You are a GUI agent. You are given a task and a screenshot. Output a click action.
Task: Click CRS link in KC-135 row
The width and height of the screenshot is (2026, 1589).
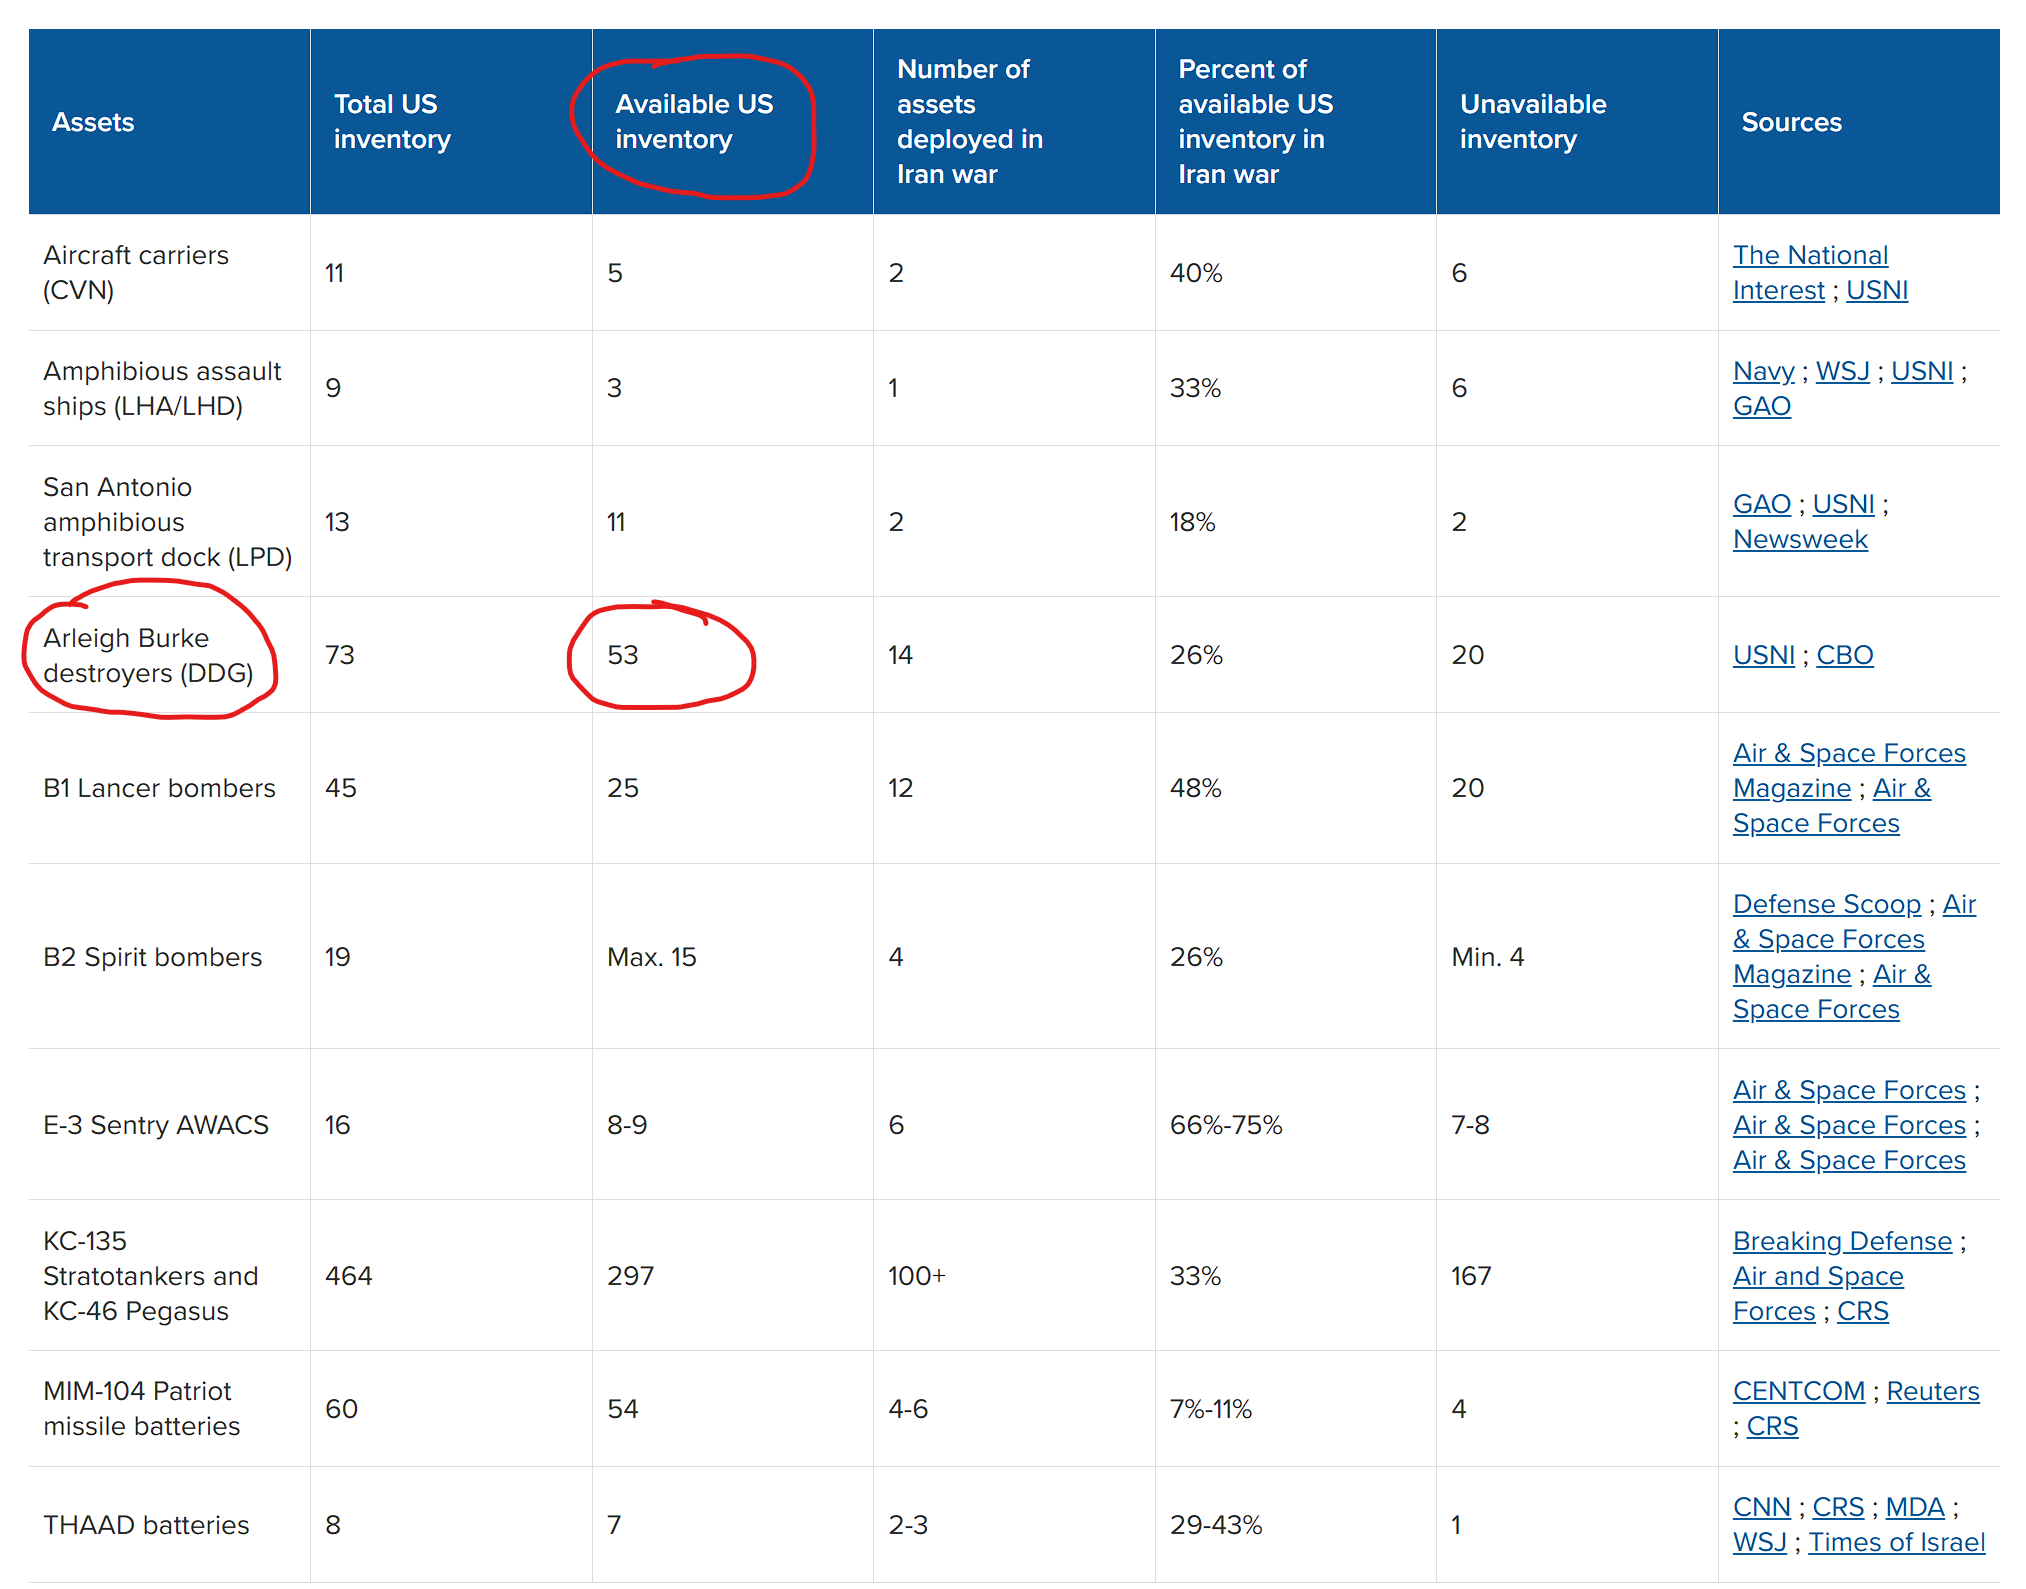pos(1862,1311)
